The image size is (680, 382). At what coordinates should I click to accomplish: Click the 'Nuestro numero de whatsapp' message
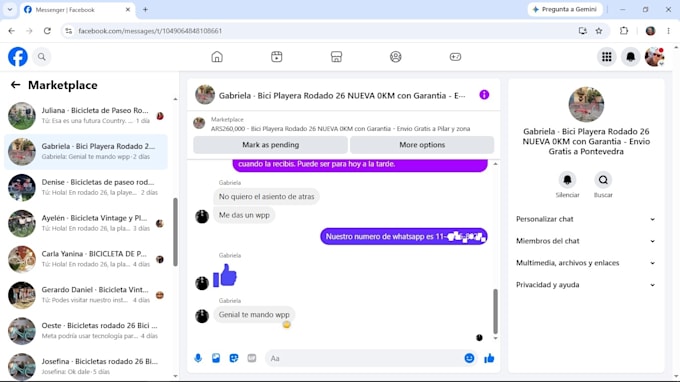[404, 236]
